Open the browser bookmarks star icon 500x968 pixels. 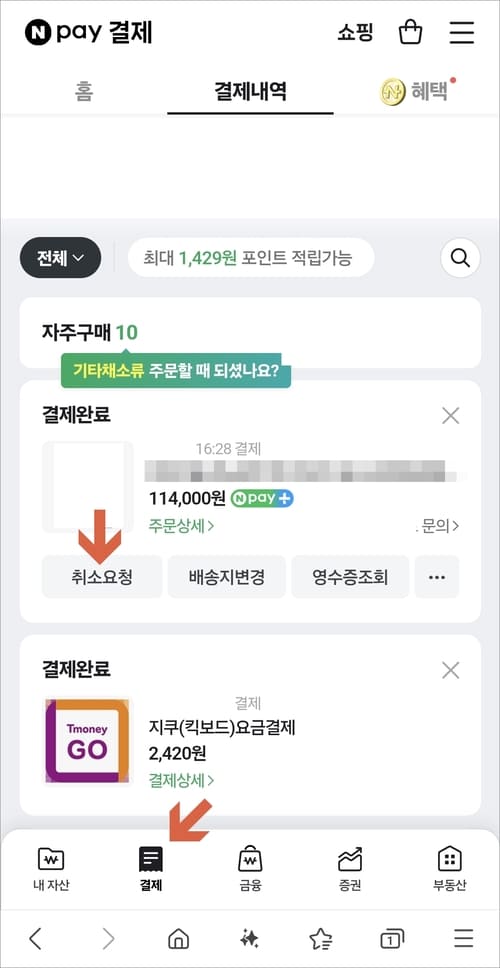click(320, 939)
